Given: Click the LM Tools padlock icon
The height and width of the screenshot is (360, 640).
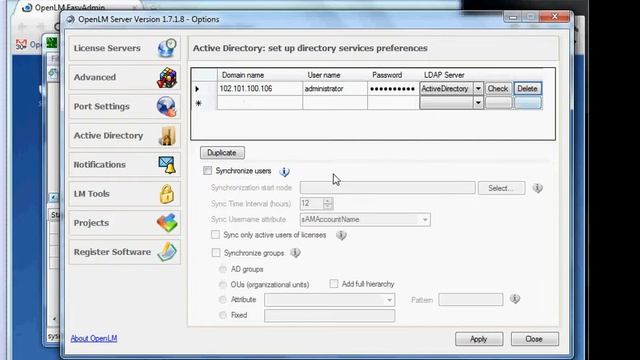Looking at the screenshot, I should tap(167, 194).
